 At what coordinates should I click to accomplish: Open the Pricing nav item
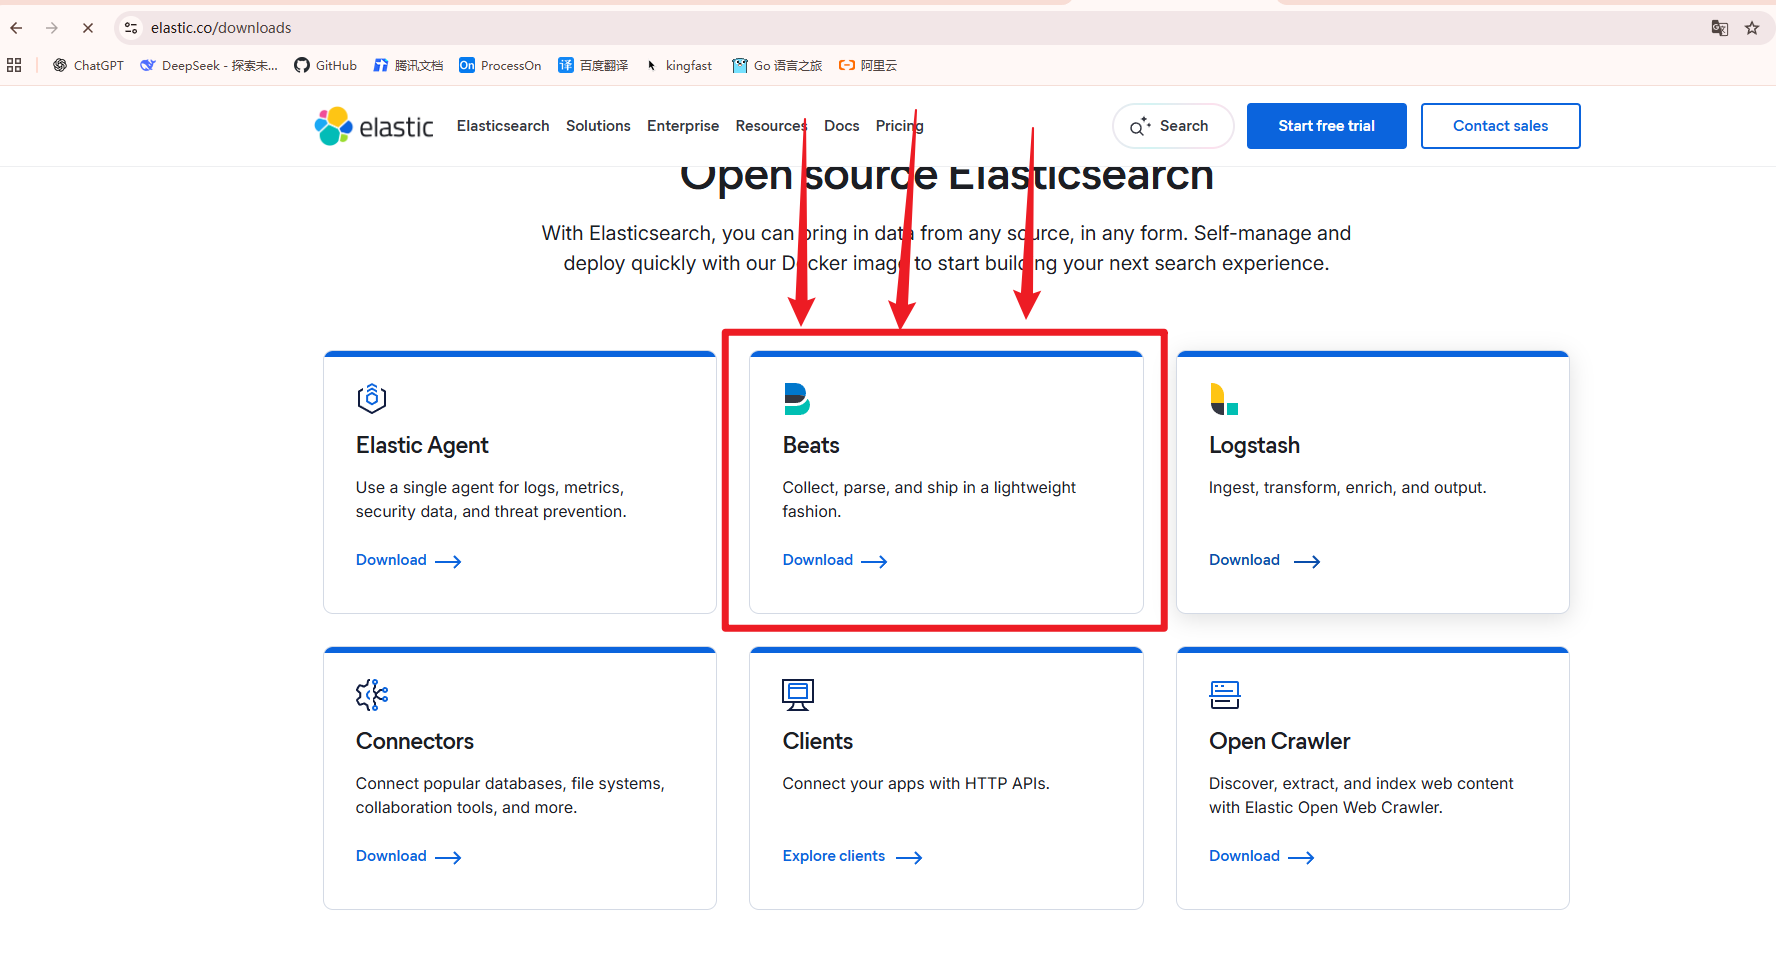click(900, 126)
